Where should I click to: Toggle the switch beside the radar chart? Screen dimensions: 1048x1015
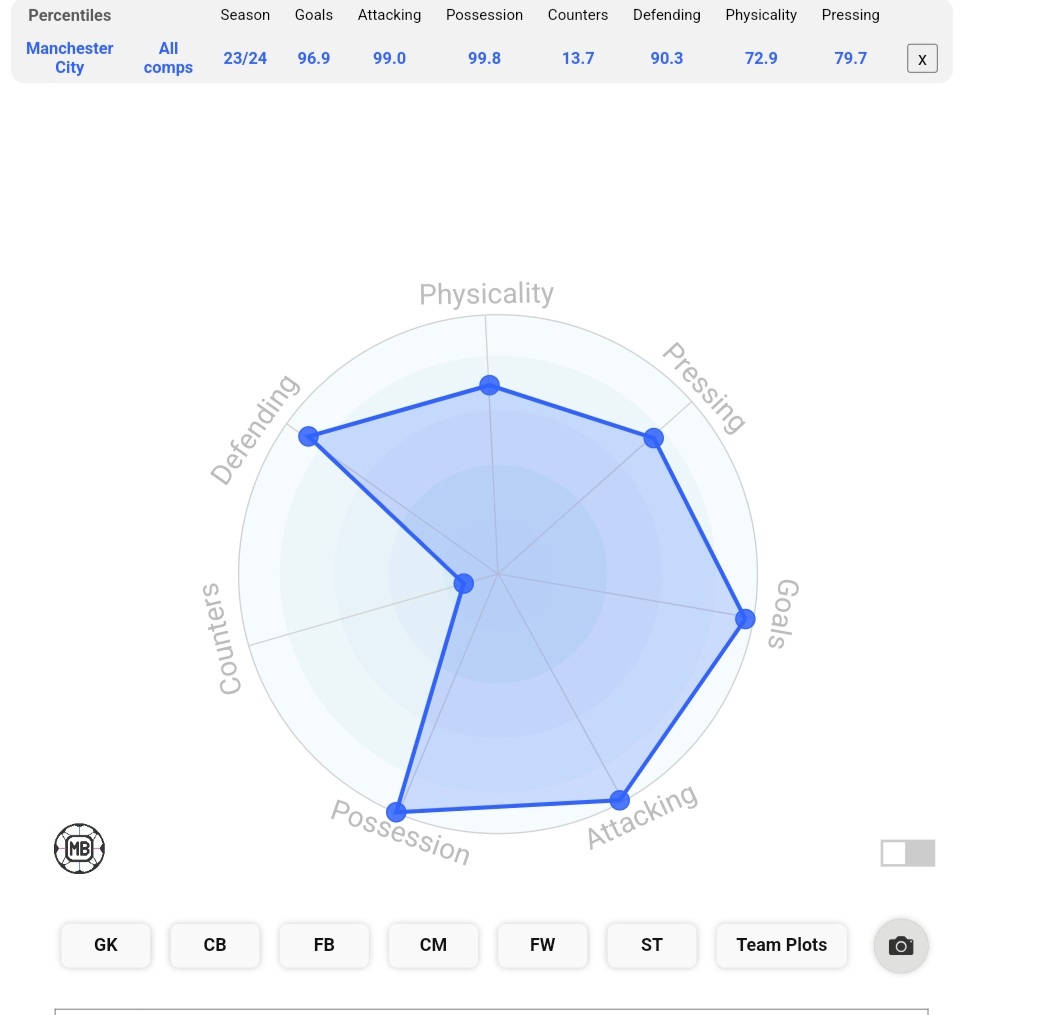(907, 853)
